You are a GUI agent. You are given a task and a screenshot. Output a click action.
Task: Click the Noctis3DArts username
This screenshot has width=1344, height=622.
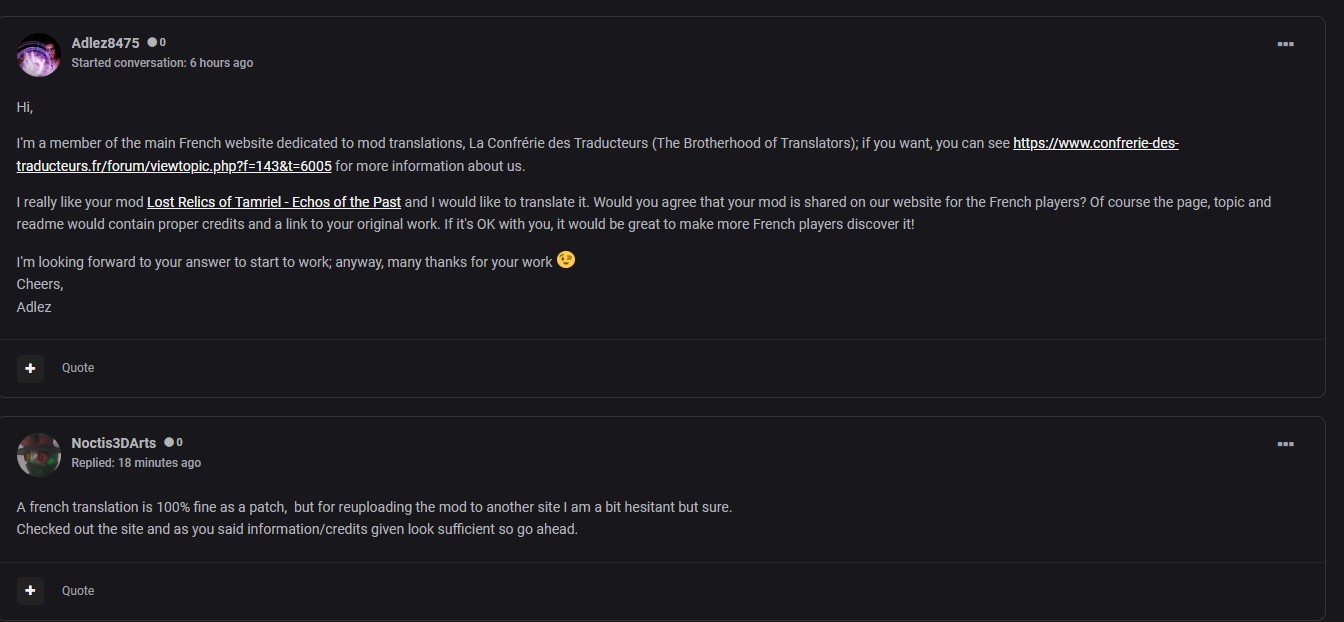tap(113, 443)
